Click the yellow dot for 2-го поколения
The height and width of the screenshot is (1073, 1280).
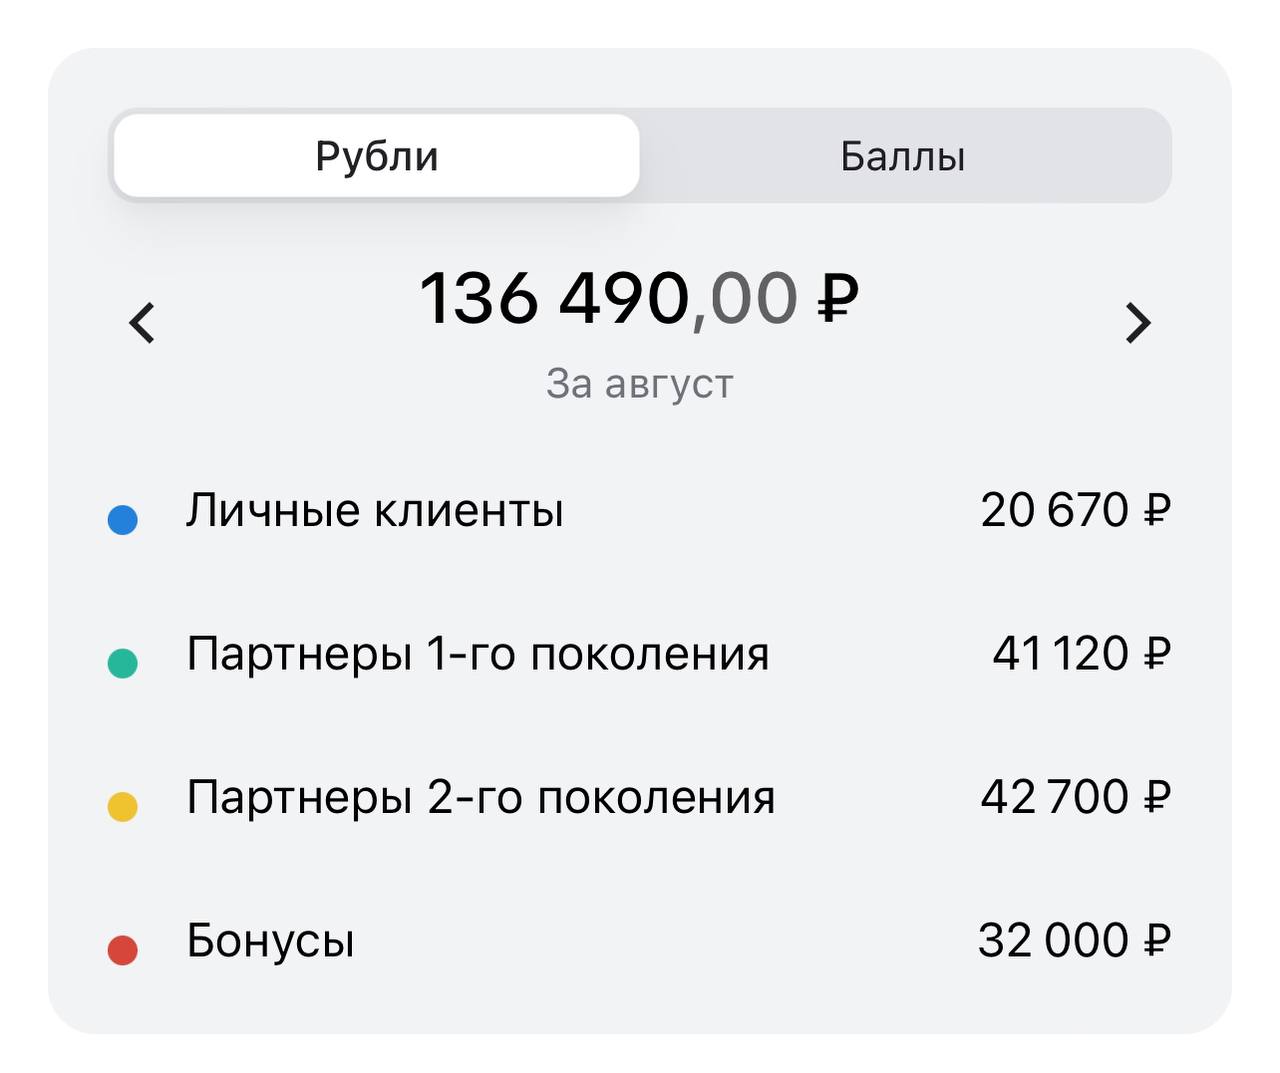(x=122, y=806)
